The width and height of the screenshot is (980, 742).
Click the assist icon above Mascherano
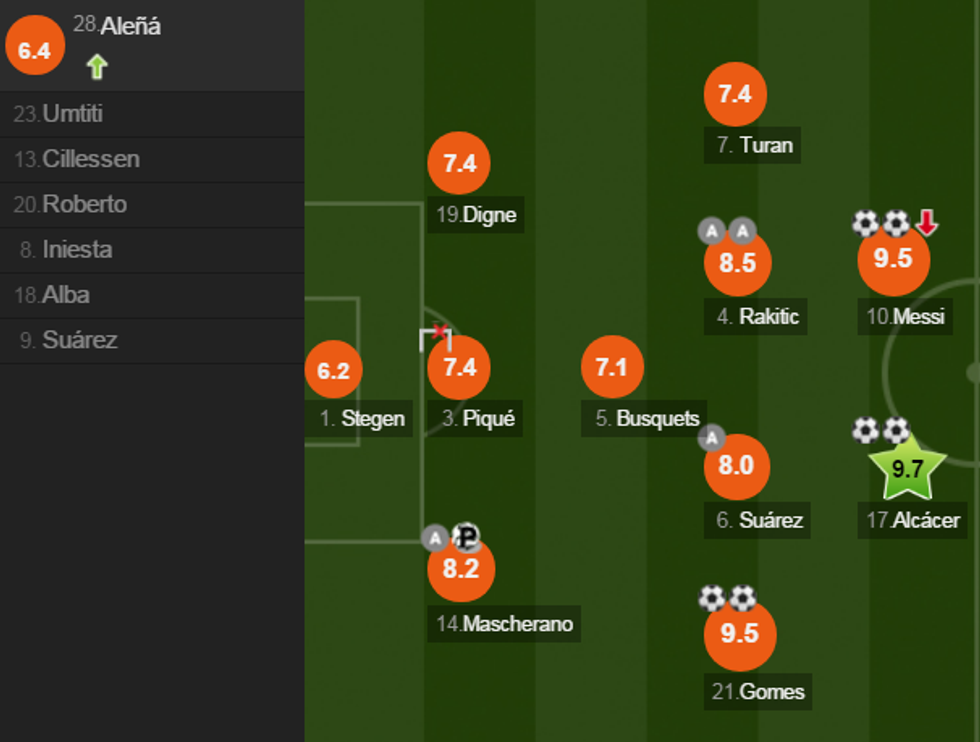point(435,539)
